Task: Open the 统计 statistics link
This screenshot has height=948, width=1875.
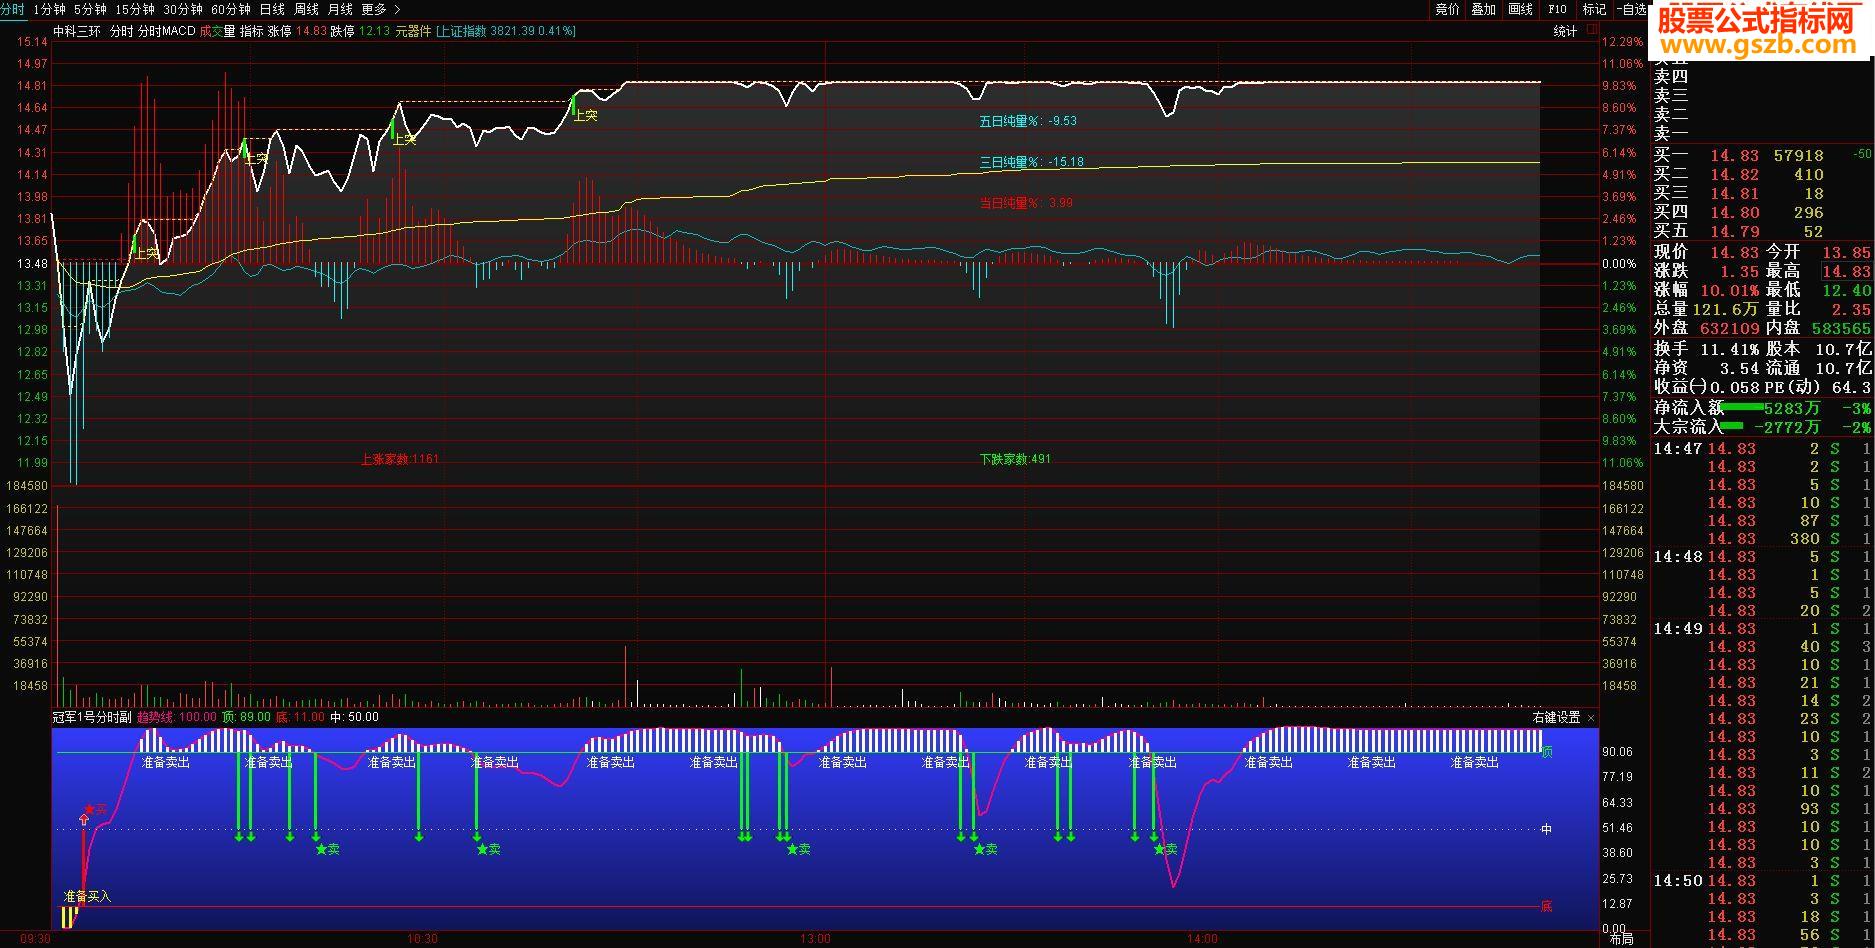Action: click(1565, 31)
